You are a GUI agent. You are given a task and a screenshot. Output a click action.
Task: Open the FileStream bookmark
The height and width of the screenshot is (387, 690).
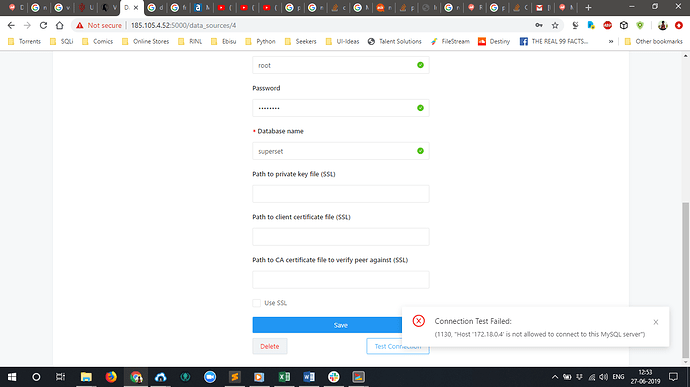(x=450, y=41)
